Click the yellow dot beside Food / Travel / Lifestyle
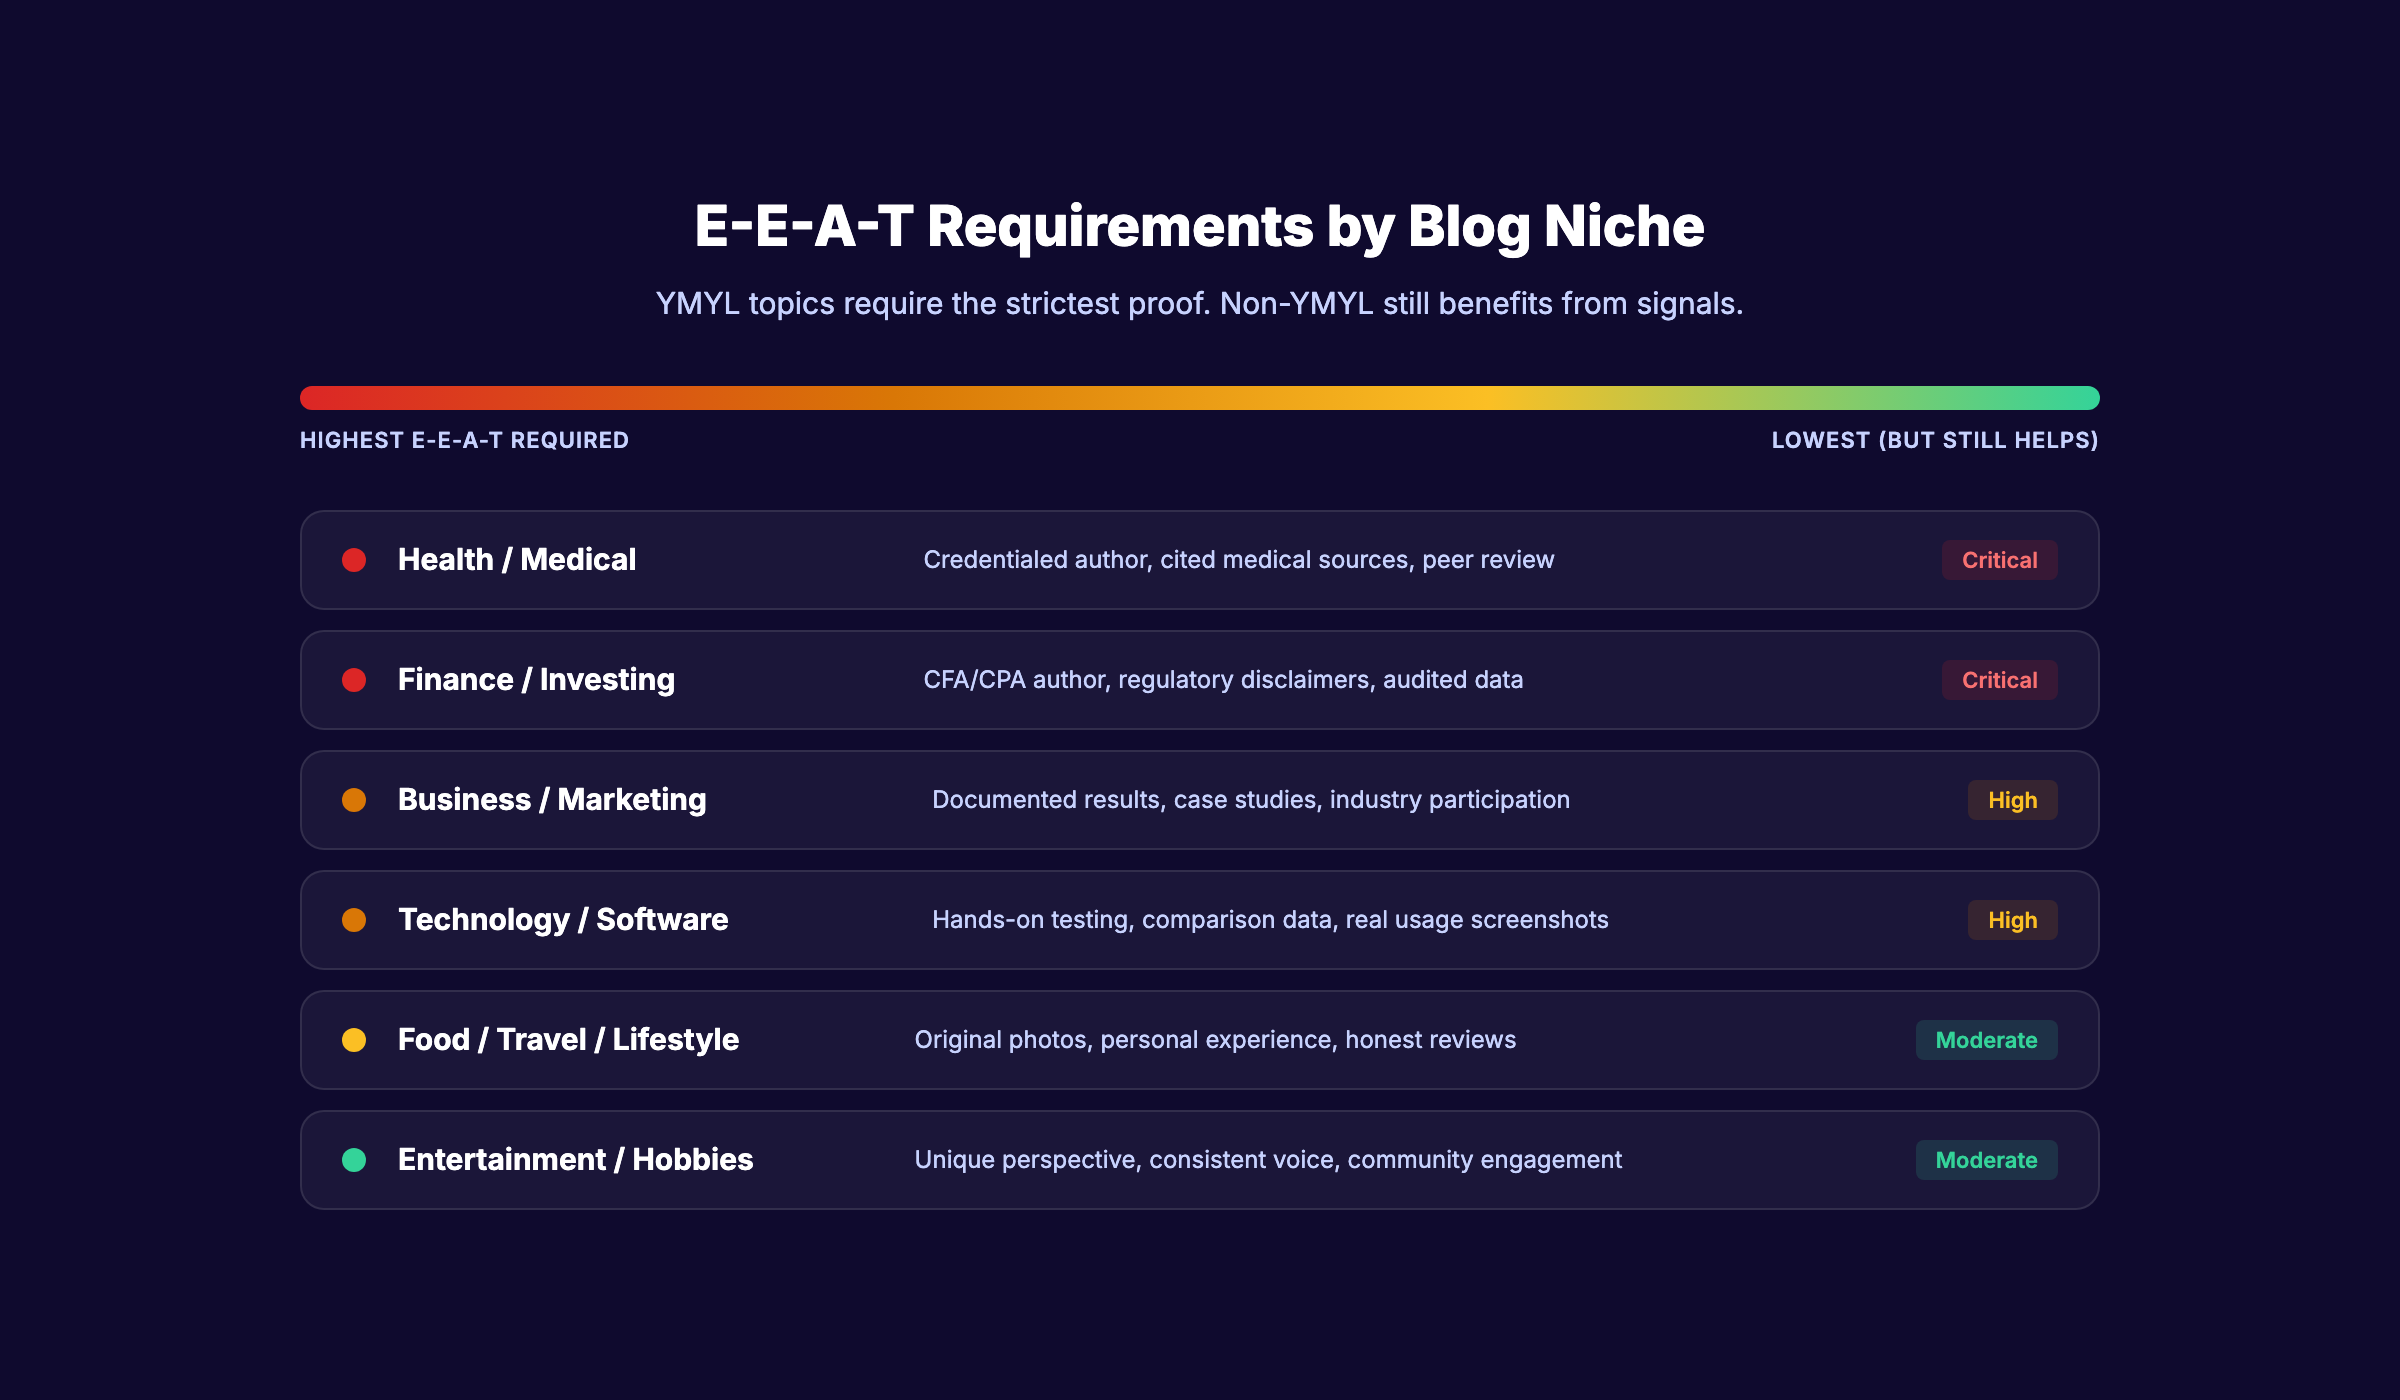This screenshot has width=2400, height=1400. 355,1040
